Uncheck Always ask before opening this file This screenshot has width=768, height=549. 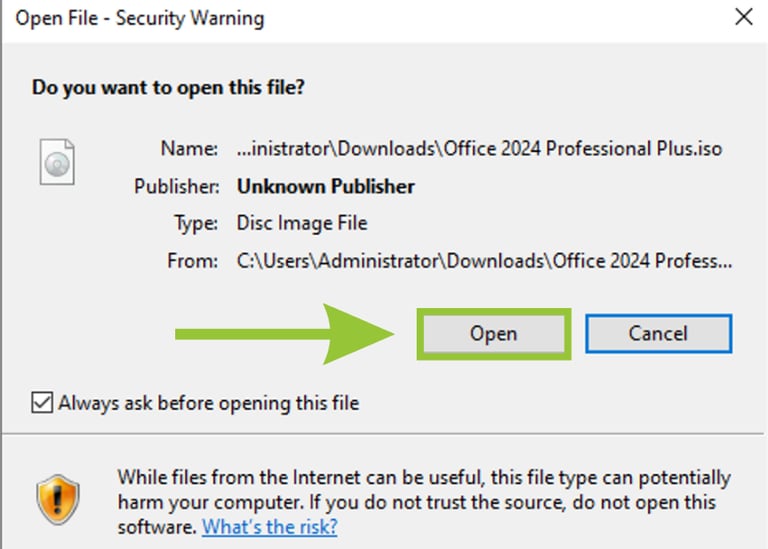pyautogui.click(x=42, y=403)
